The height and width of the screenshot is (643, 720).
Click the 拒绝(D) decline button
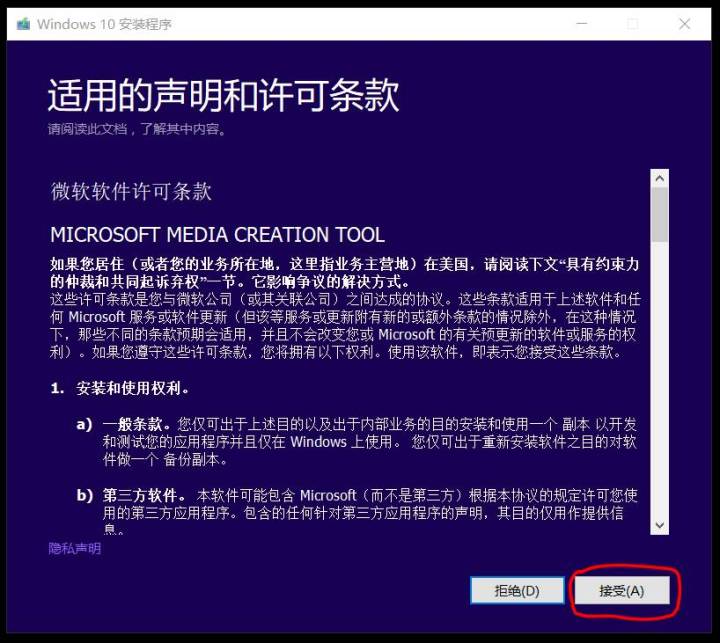[x=517, y=591]
